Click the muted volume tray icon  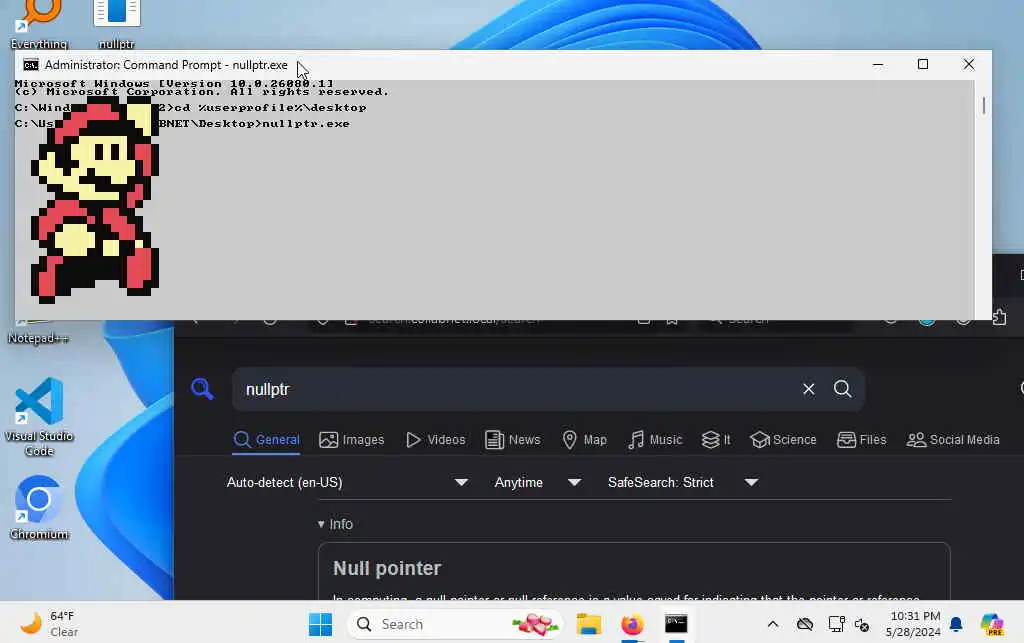[x=862, y=625]
